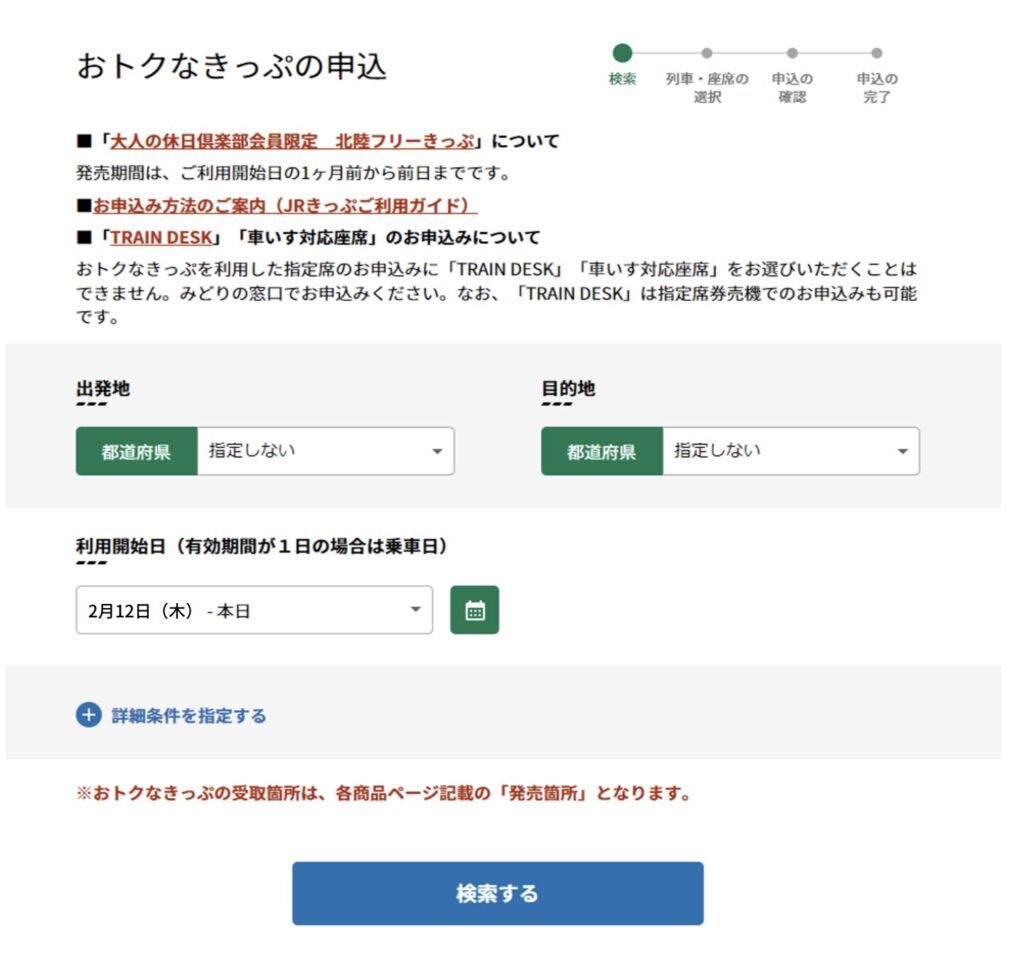Viewport: 1024px width, 956px height.
Task: Click the blue plus circle icon
Action: coord(89,715)
